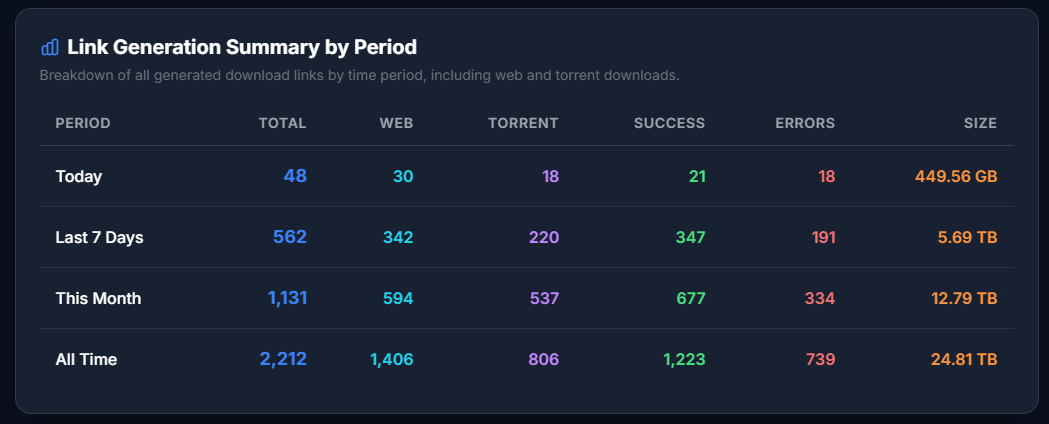Image resolution: width=1049 pixels, height=424 pixels.
Task: Click the TOTAL column header
Action: tap(282, 123)
